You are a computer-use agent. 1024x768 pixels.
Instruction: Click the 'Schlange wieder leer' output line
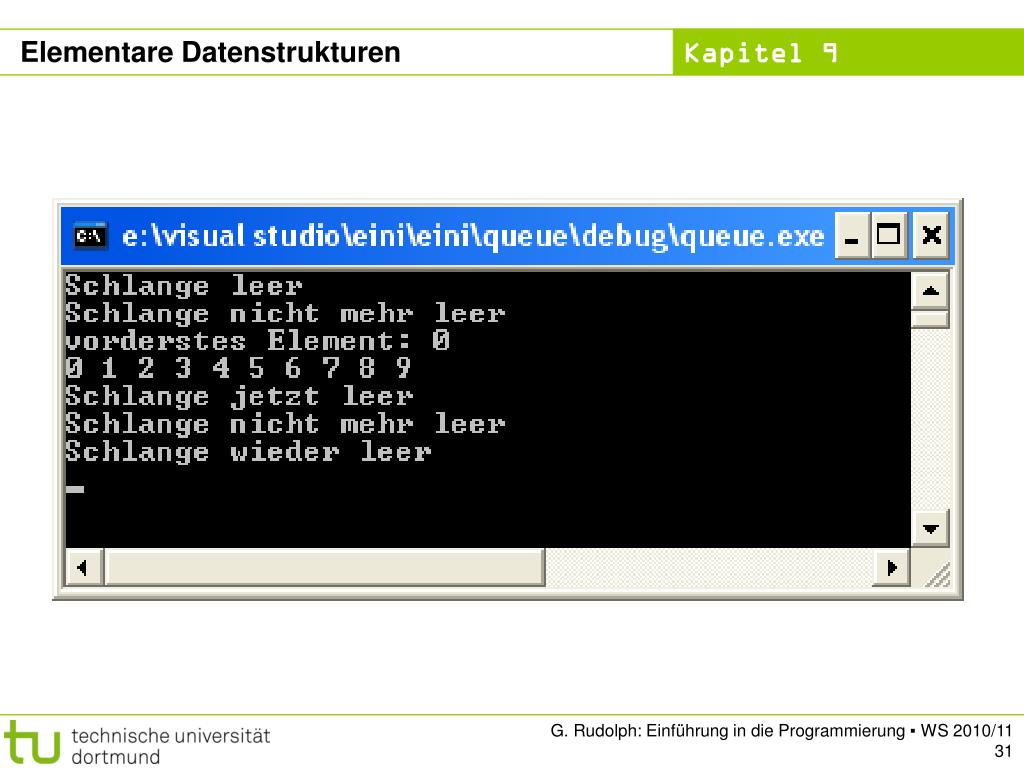[248, 452]
